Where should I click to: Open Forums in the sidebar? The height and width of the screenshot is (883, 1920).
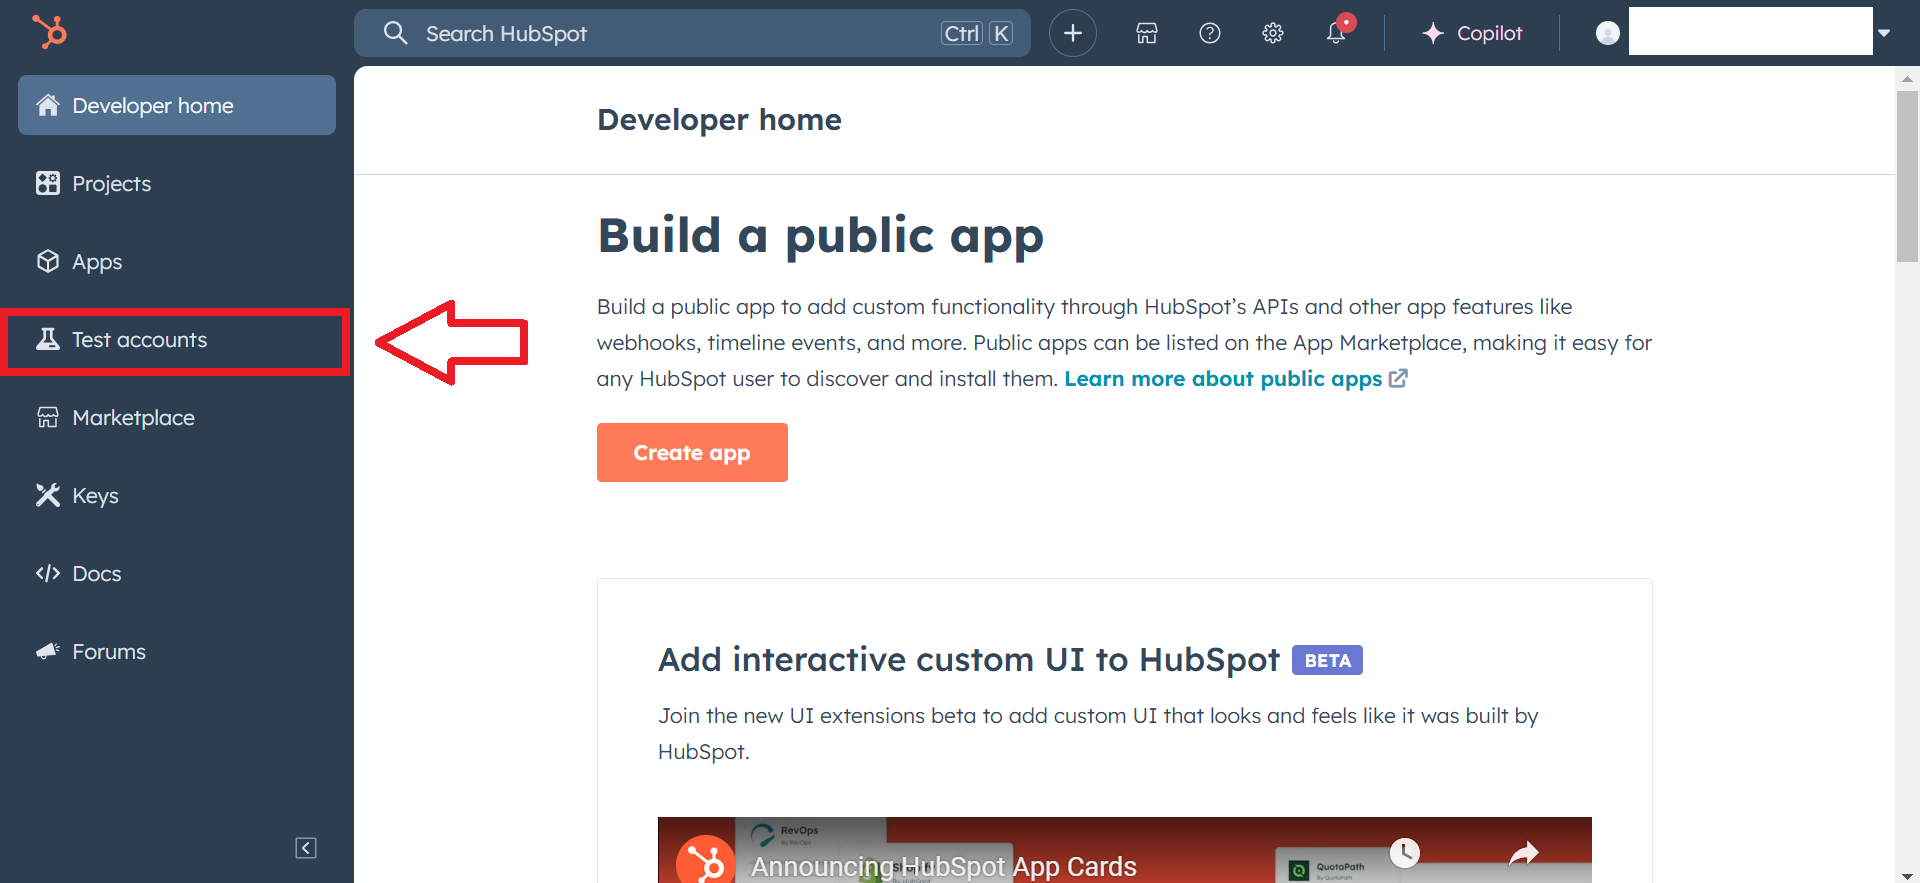177,651
